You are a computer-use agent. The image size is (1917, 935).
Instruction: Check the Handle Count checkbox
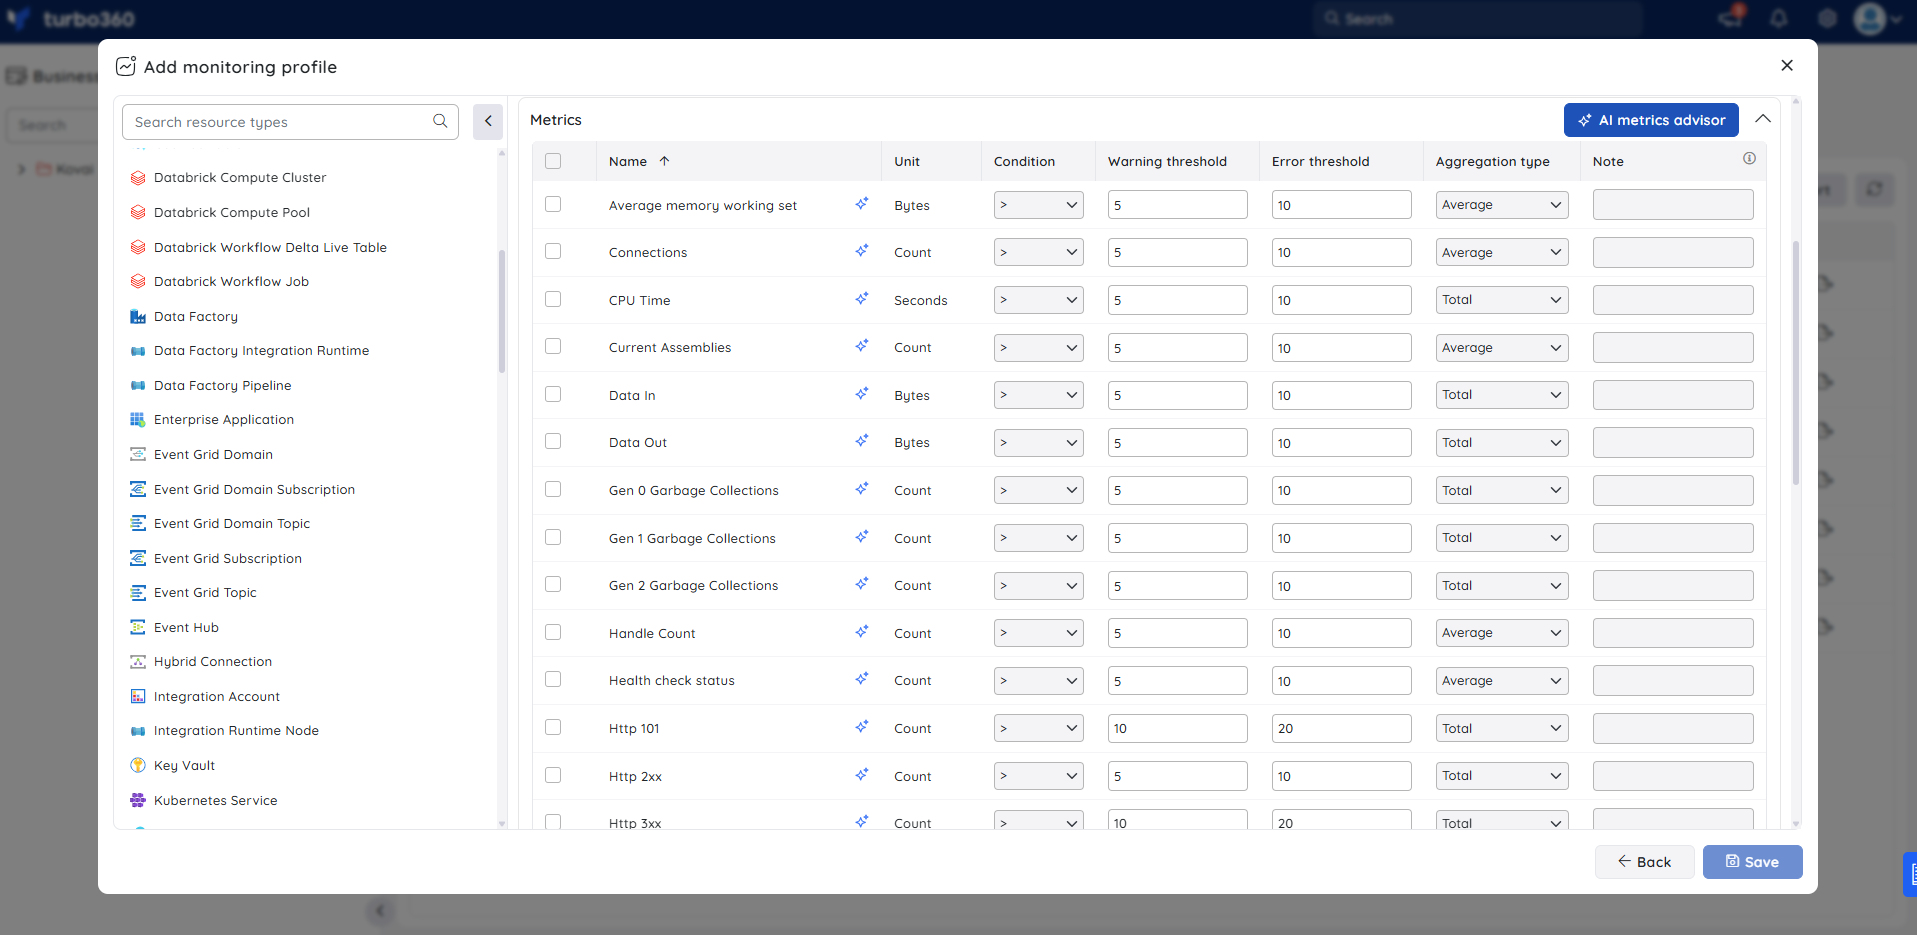[x=553, y=632]
